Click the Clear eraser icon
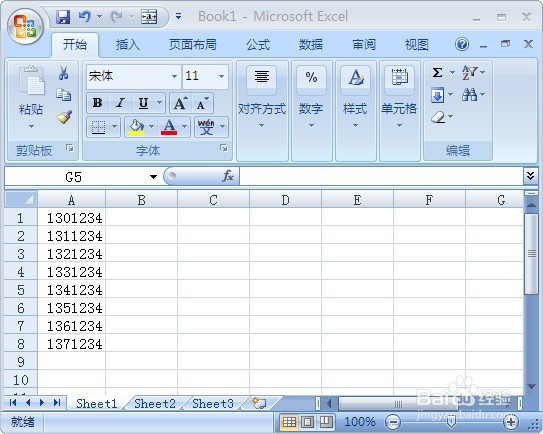The image size is (543, 434). point(438,117)
